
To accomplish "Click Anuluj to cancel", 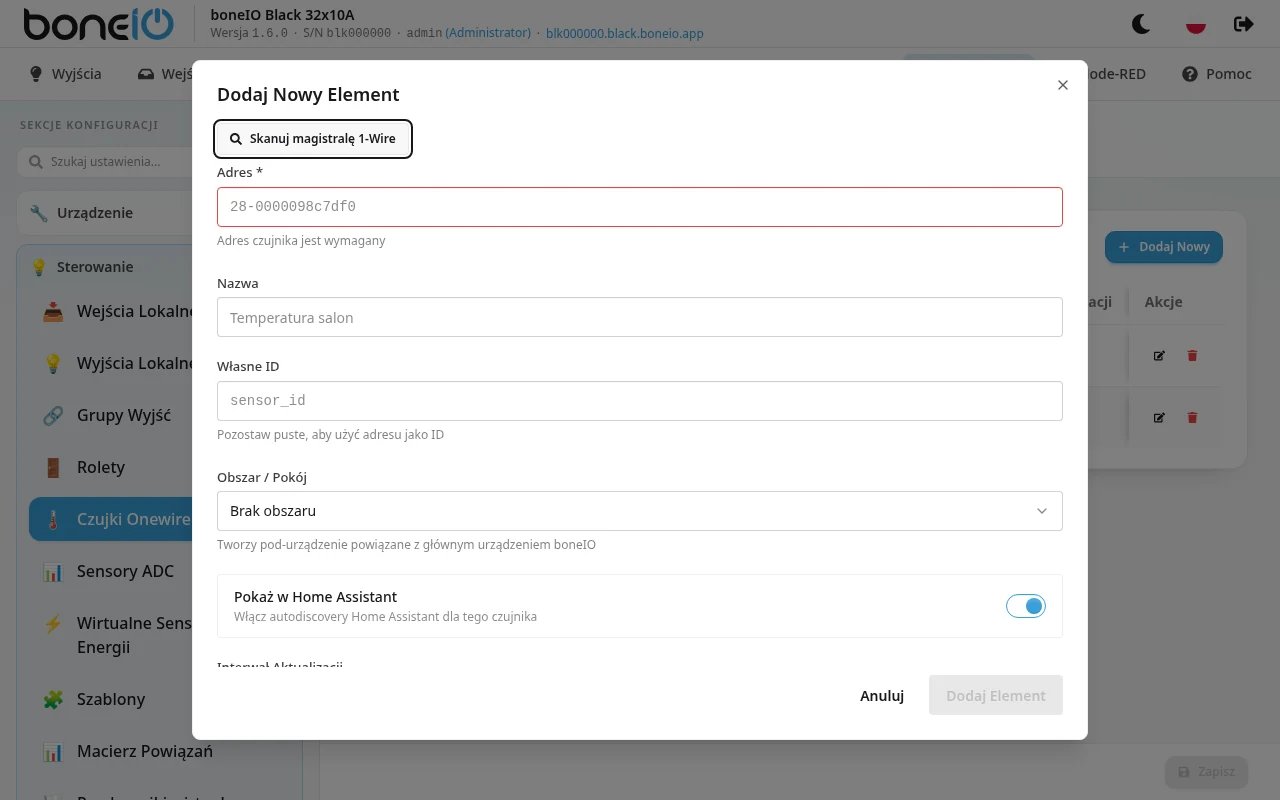I will tap(882, 696).
